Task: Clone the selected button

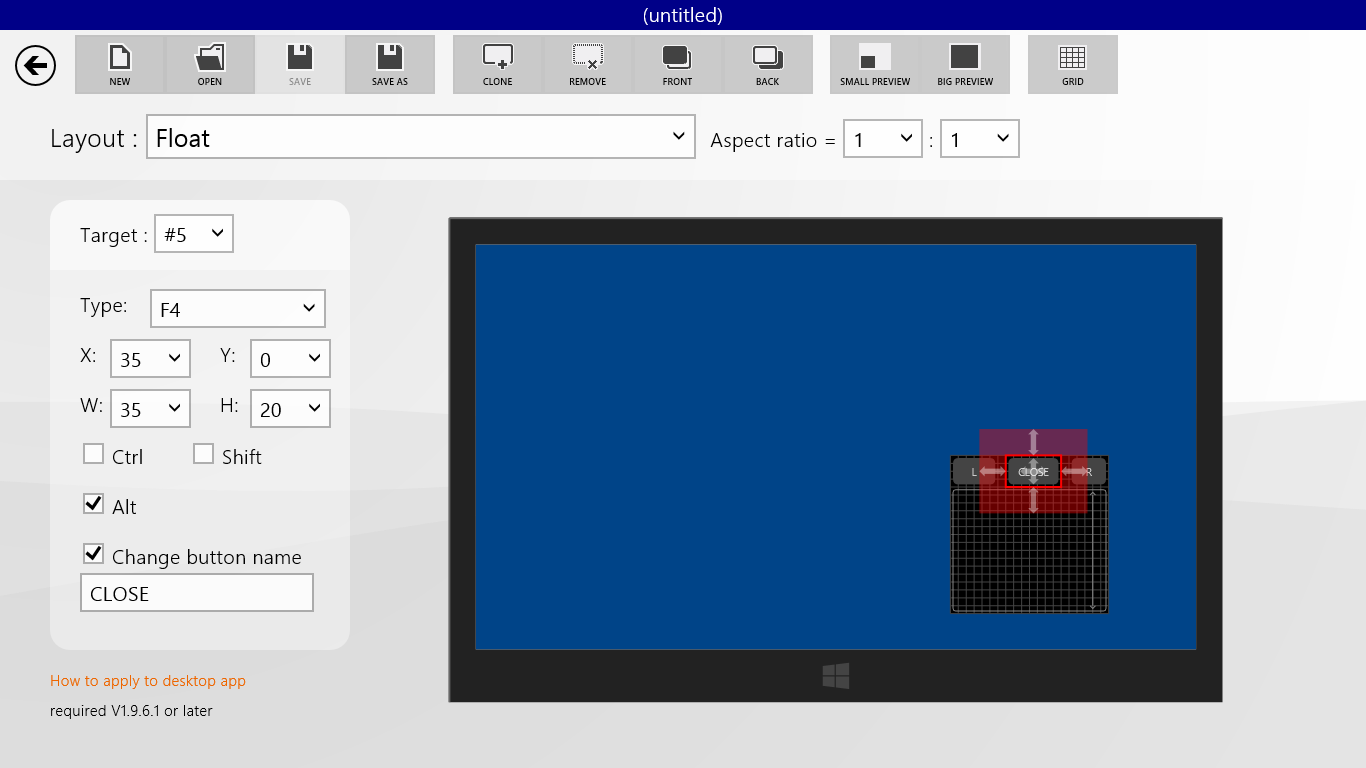Action: click(x=496, y=64)
